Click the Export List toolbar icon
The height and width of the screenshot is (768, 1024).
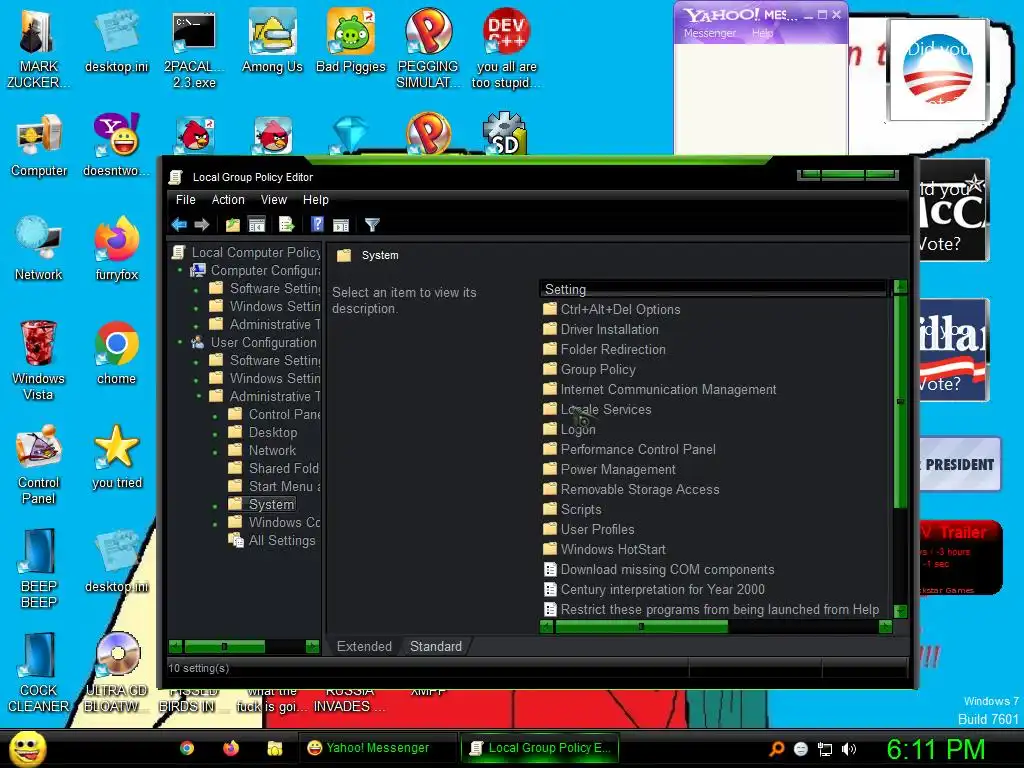[x=287, y=225]
